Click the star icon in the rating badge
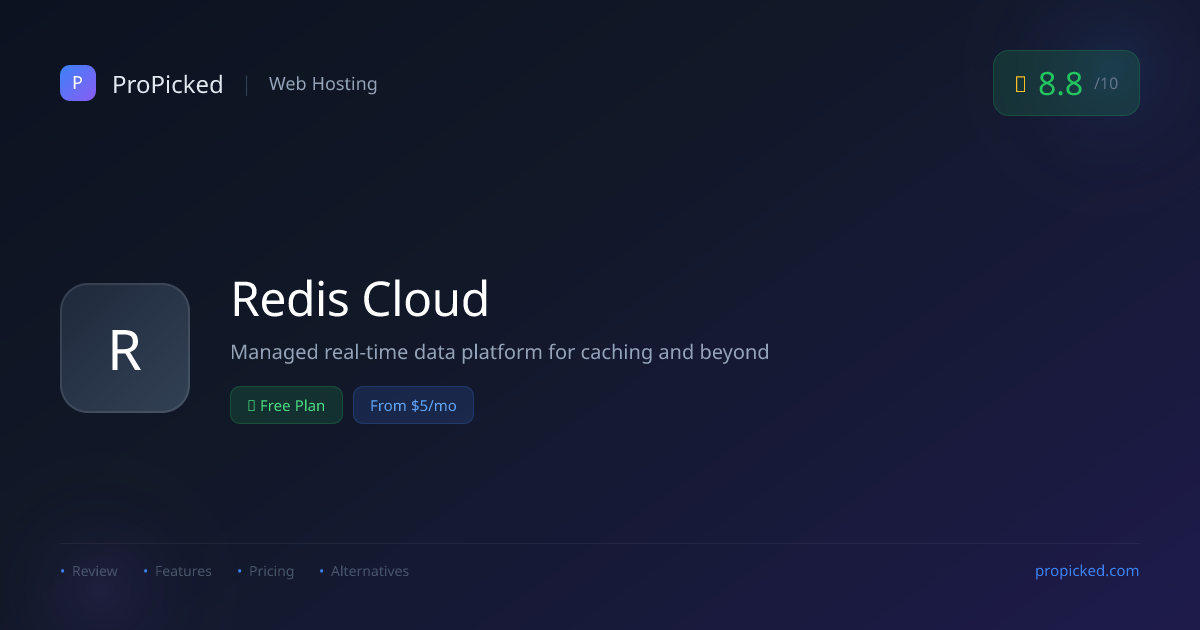 pyautogui.click(x=1020, y=84)
